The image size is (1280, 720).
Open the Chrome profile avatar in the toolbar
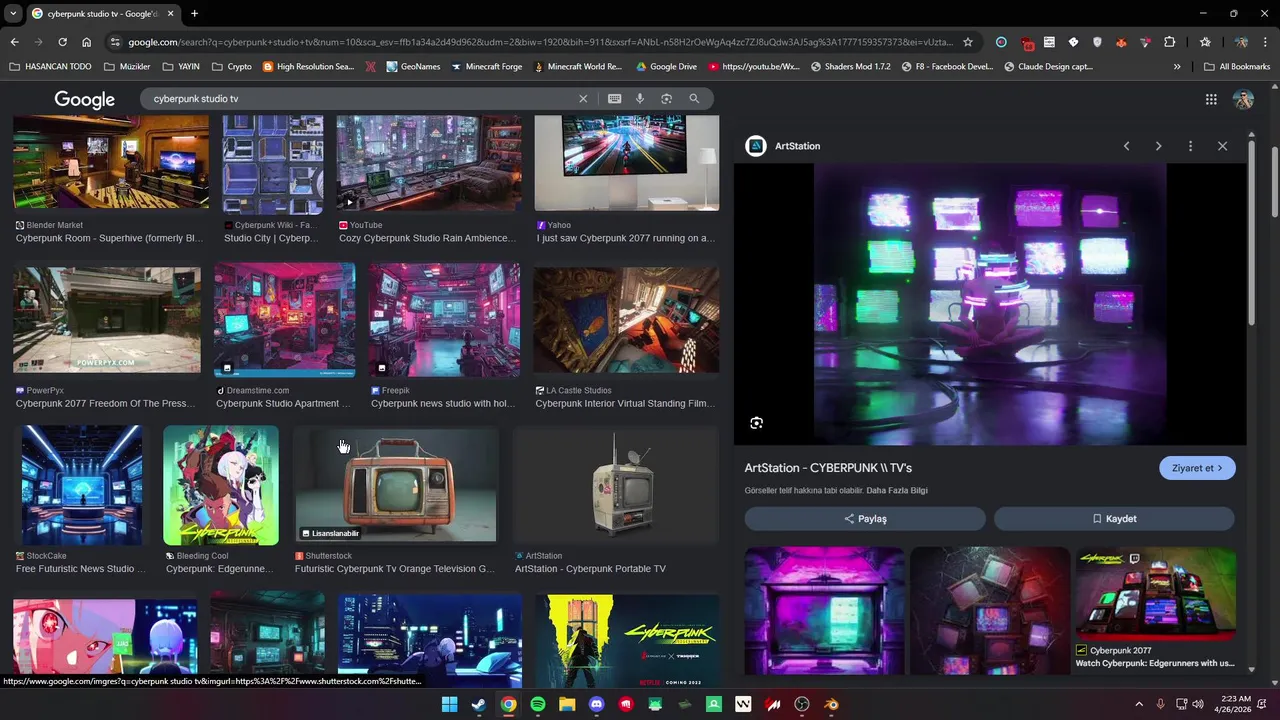1241,42
